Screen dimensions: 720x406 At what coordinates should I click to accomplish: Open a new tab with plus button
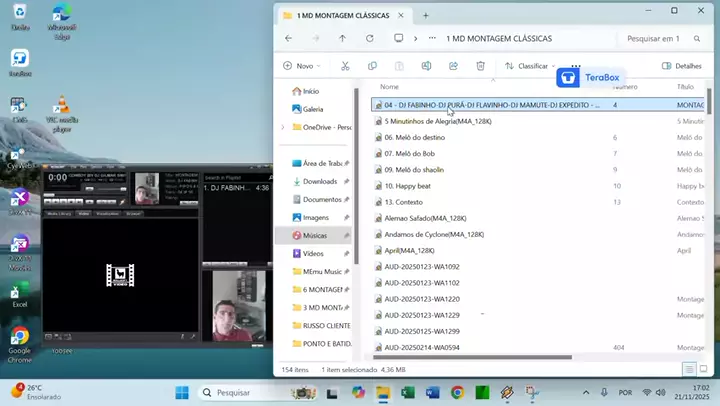(425, 15)
